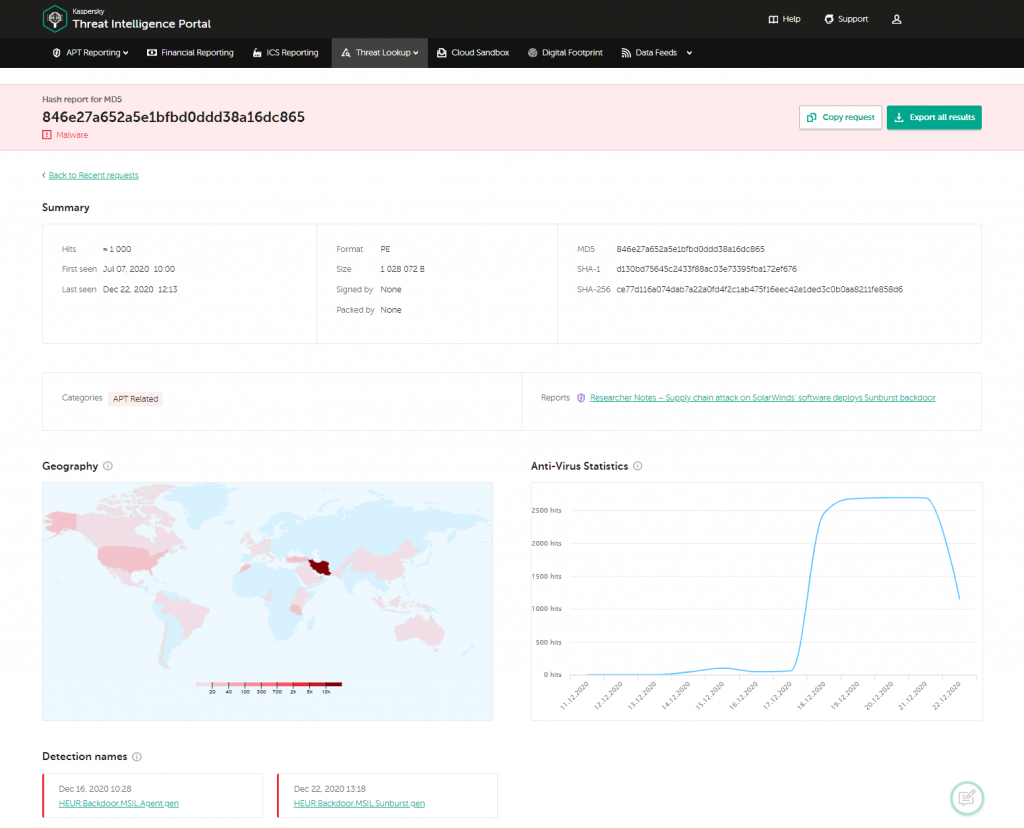Open the user account profile icon
The height and width of the screenshot is (828, 1024).
897,19
